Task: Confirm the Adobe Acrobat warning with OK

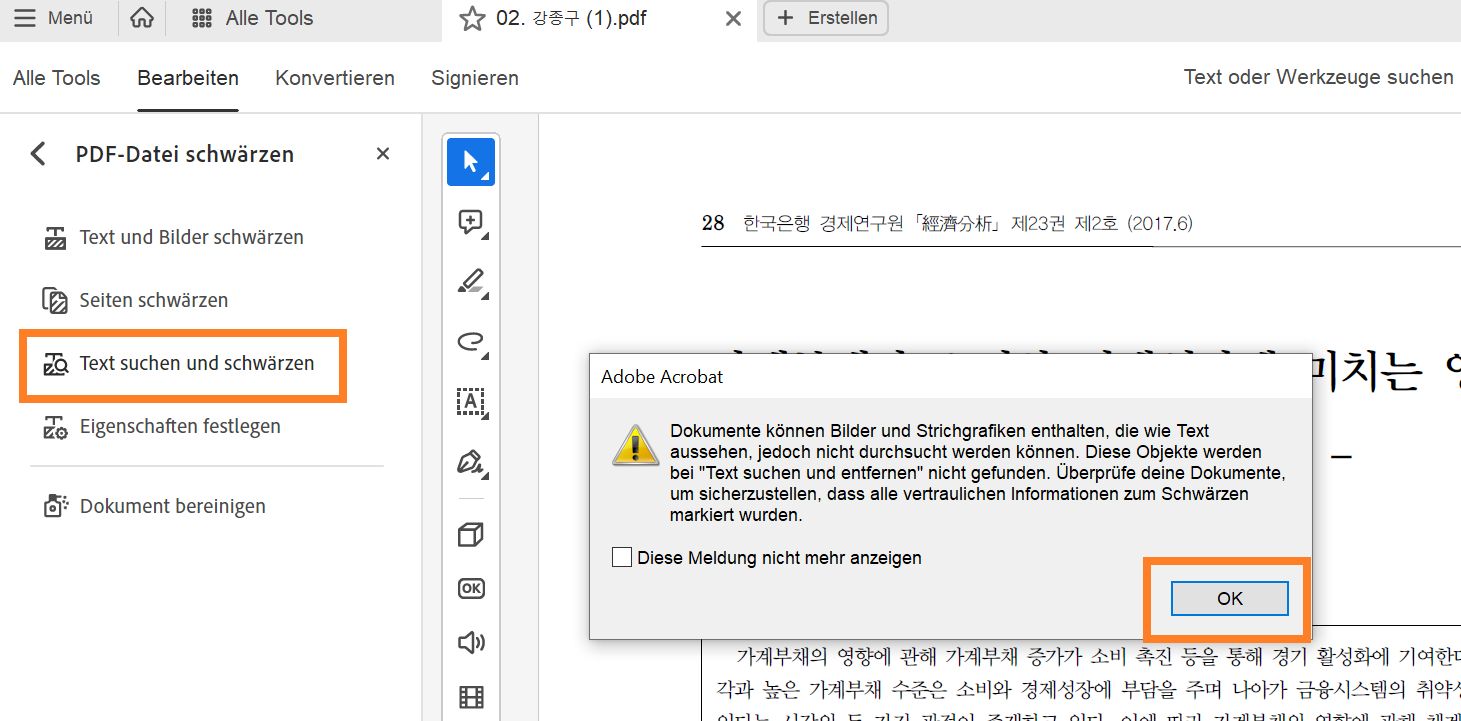Action: click(1228, 598)
